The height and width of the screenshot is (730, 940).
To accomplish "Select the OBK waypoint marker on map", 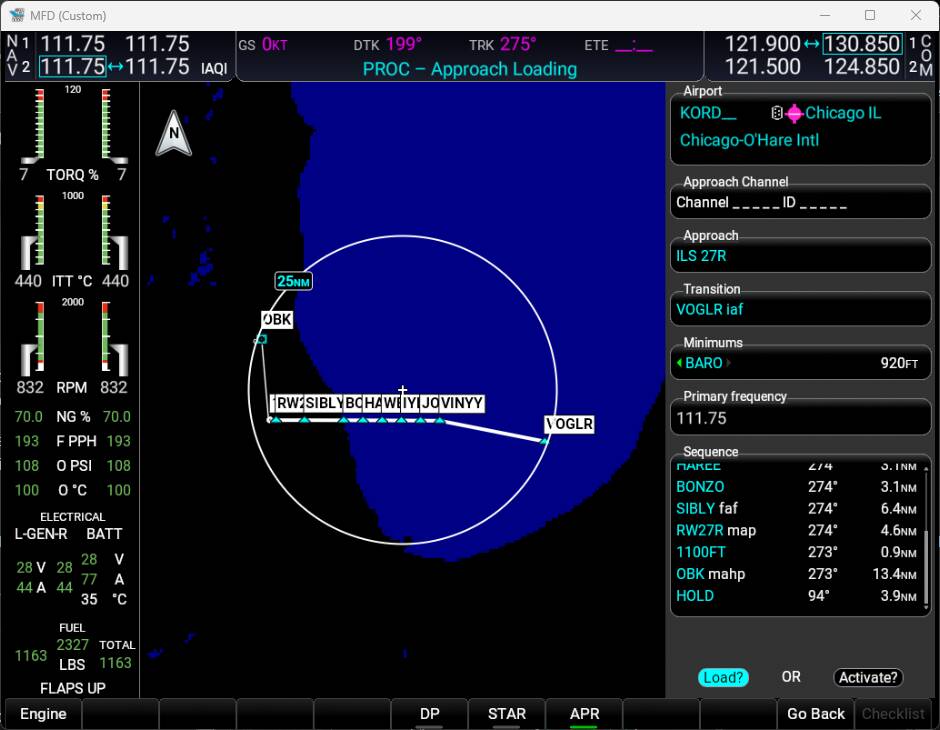I will coord(262,339).
